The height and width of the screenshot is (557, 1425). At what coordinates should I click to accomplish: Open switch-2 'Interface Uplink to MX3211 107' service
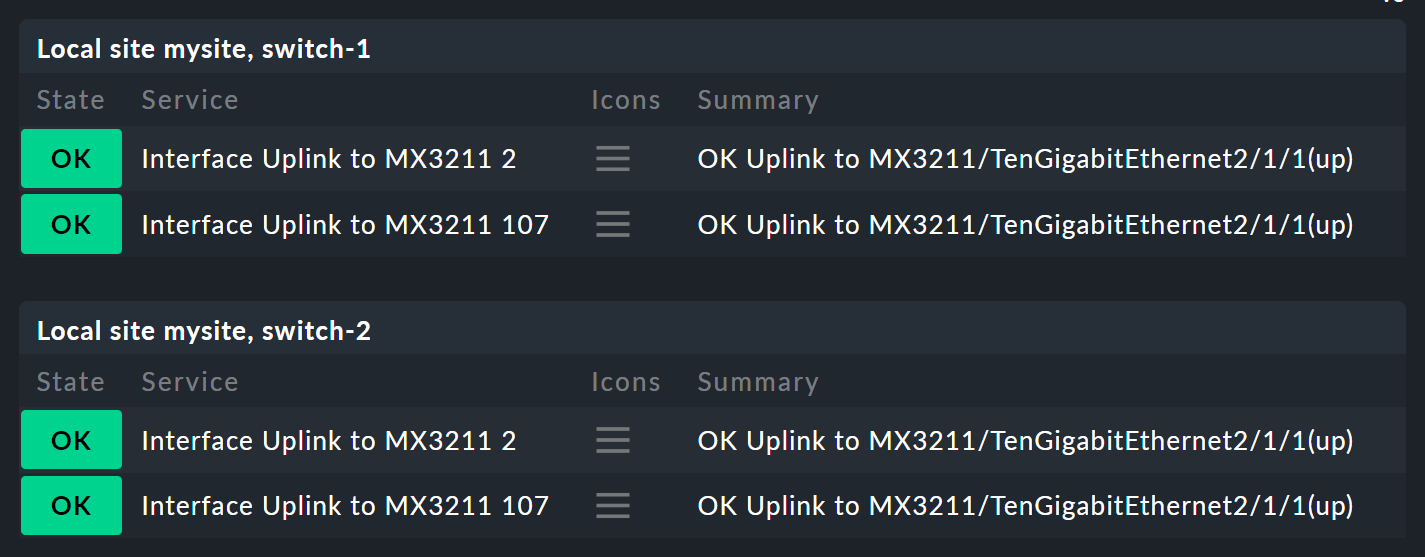[x=345, y=506]
